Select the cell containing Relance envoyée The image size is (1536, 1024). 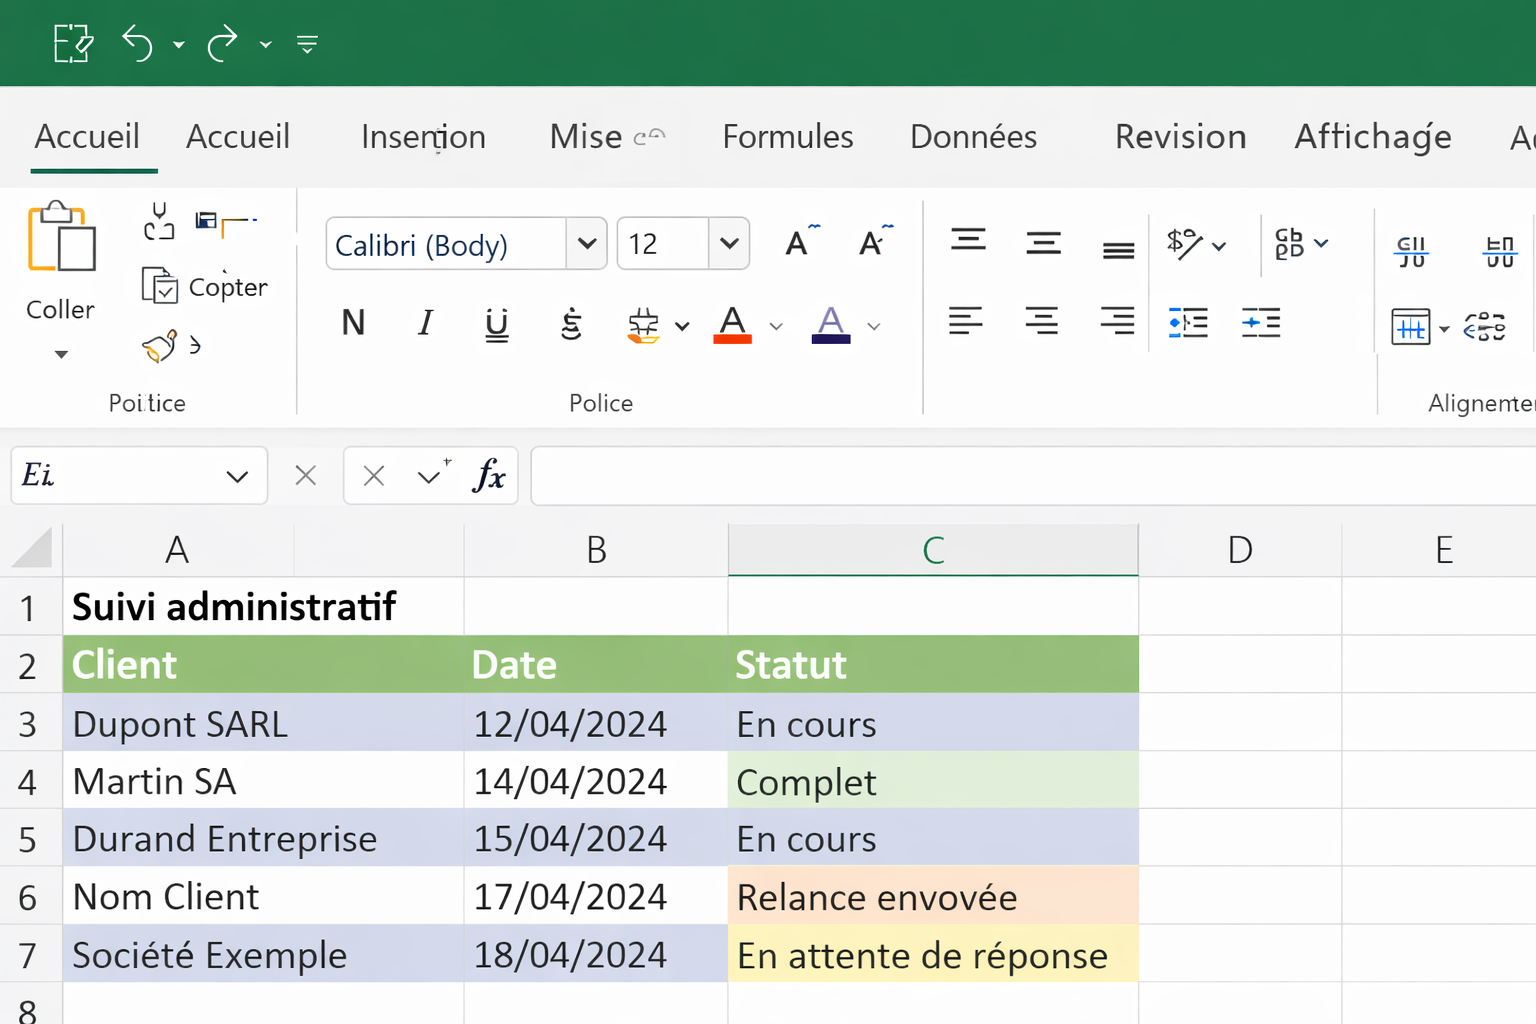[932, 897]
